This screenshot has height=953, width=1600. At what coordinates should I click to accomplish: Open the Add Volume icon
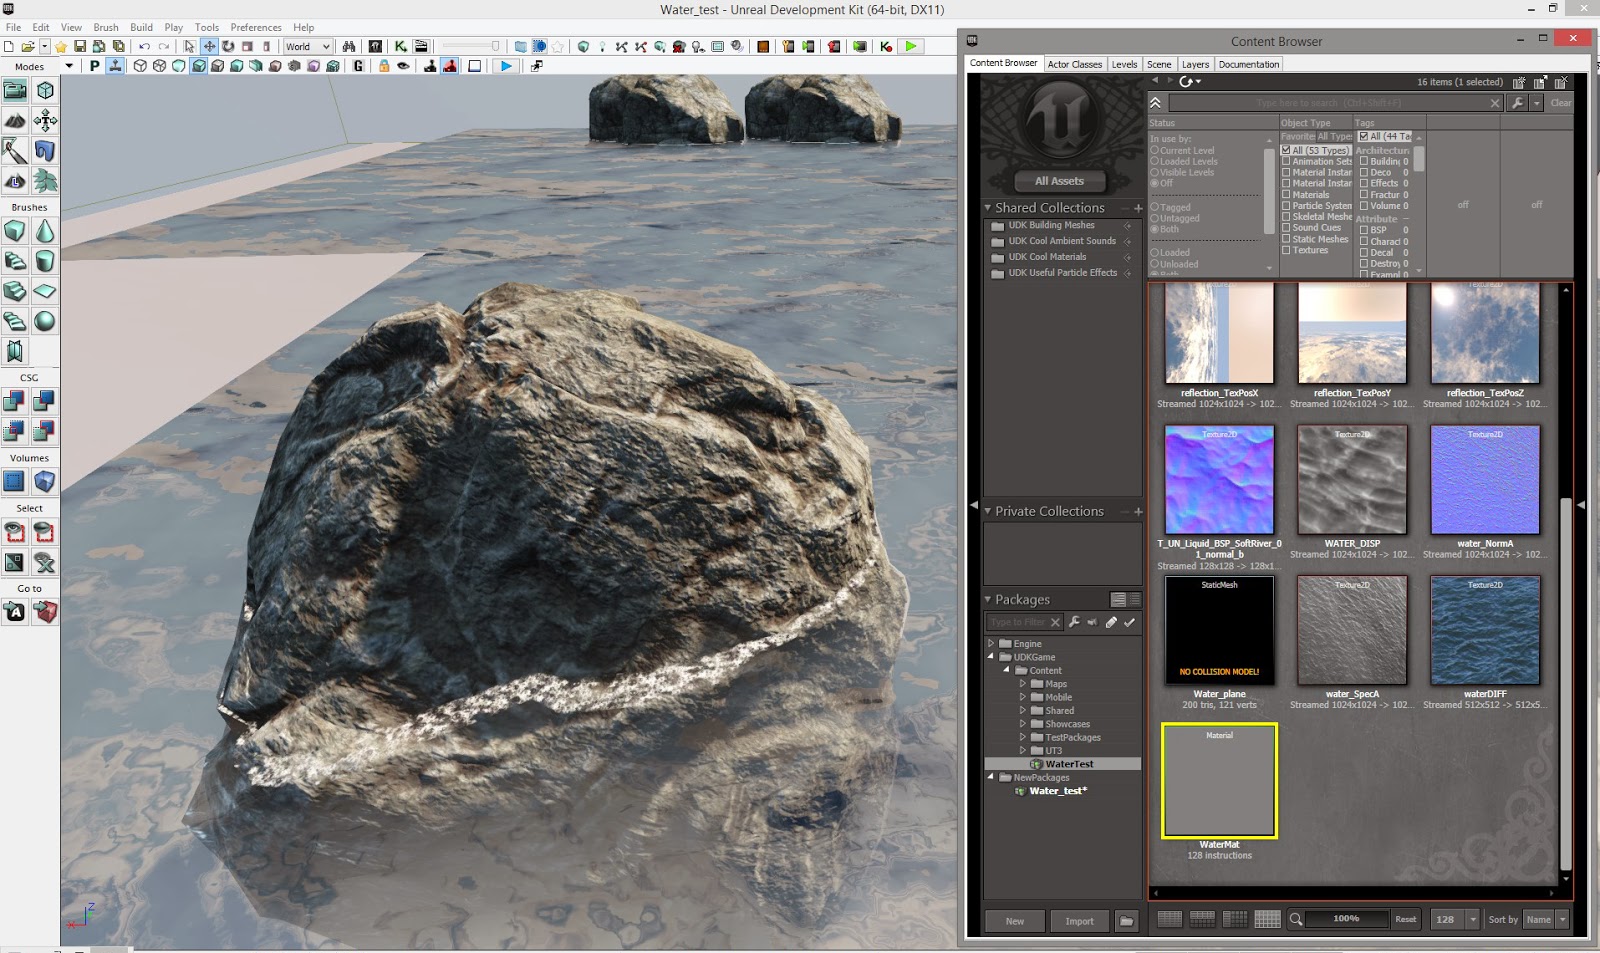click(45, 481)
